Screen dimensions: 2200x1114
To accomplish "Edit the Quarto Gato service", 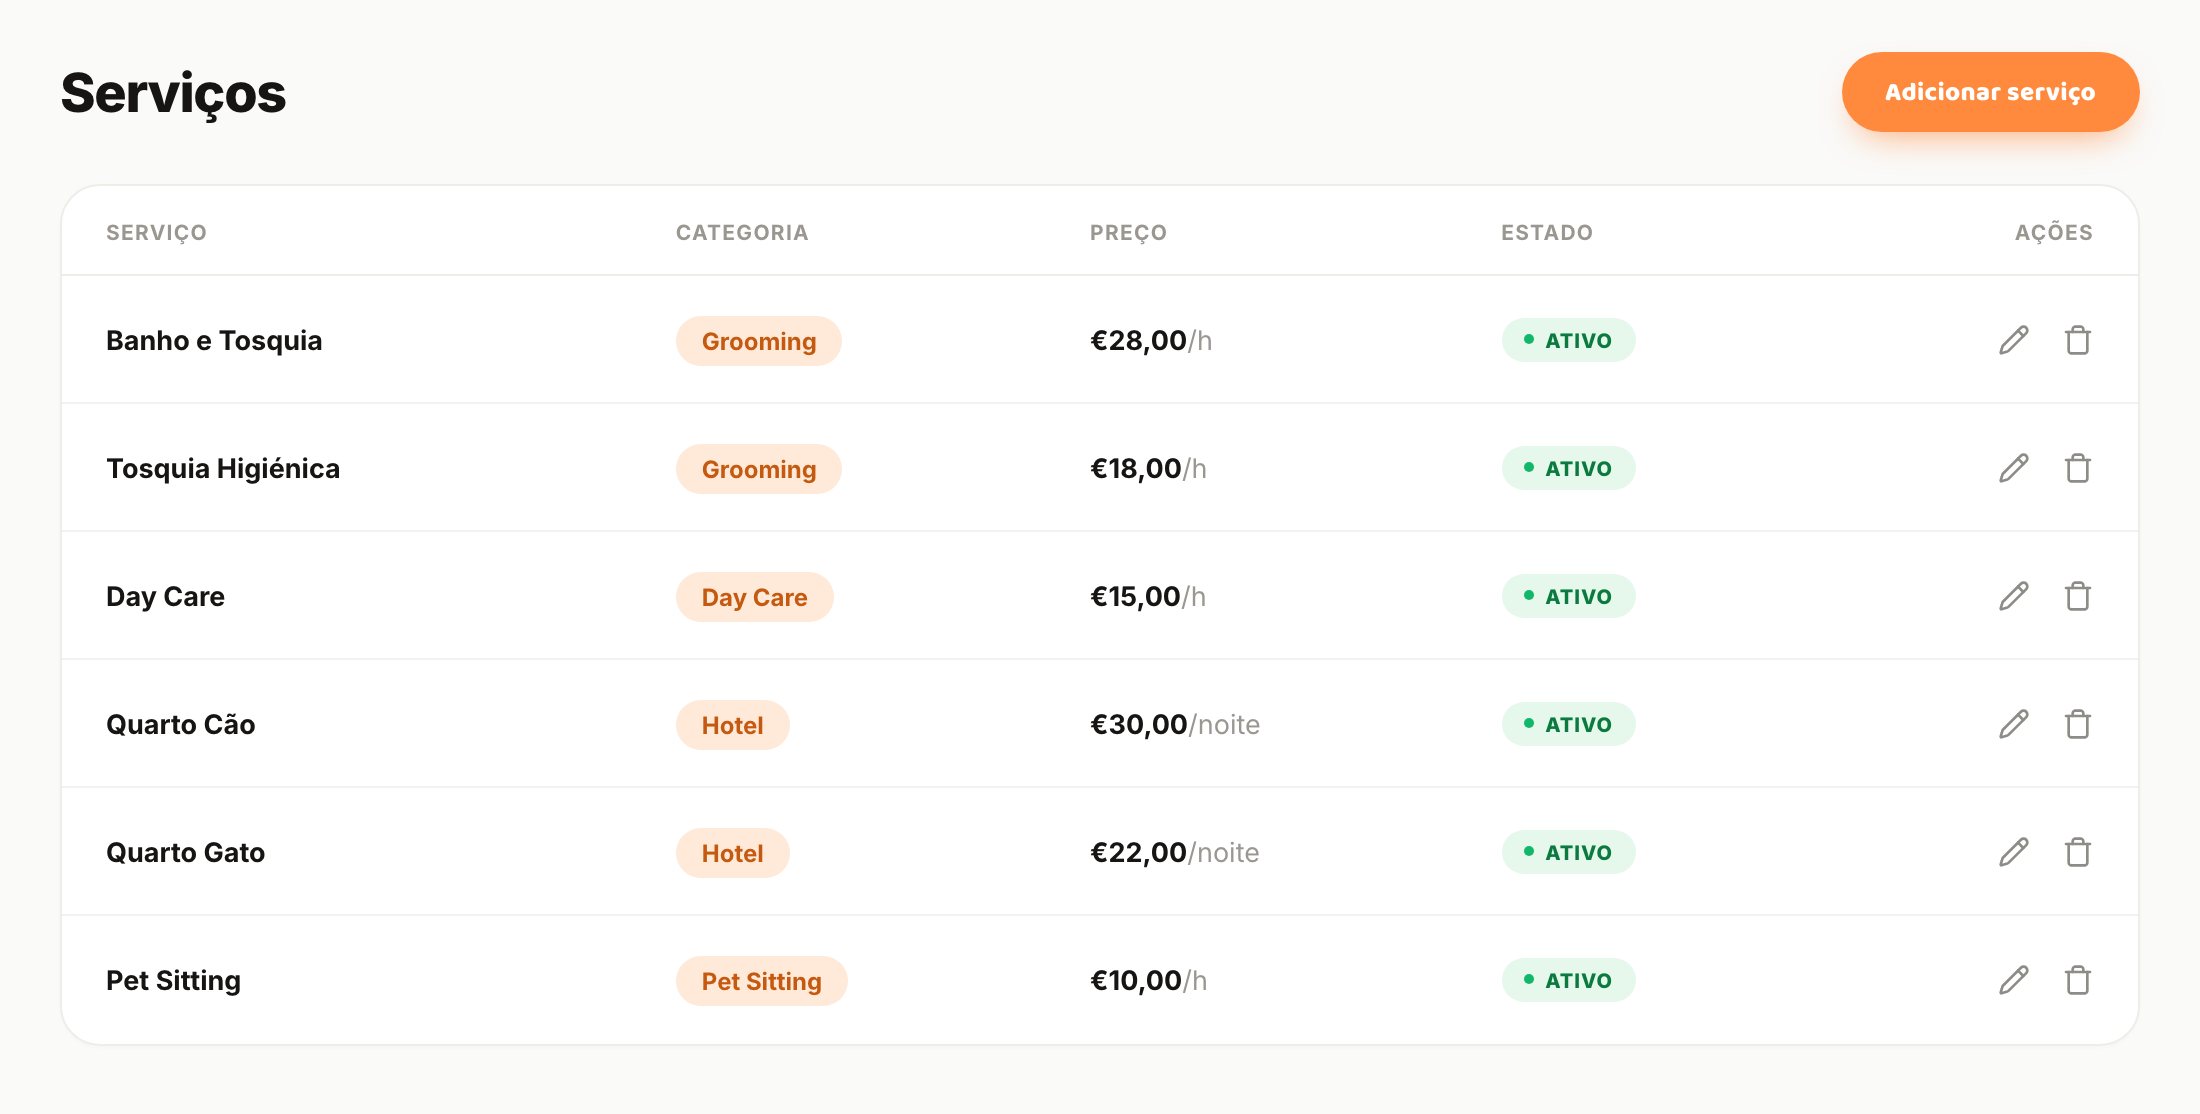I will (2014, 852).
